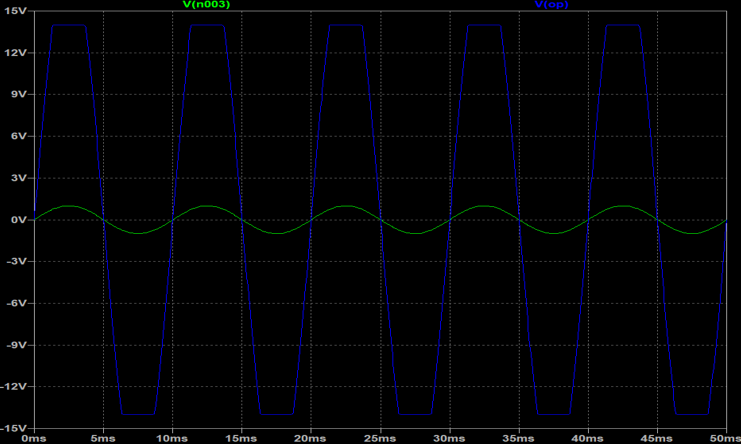Select the -12V vertical axis label
Screen dimensions: 741x444
coord(14,387)
